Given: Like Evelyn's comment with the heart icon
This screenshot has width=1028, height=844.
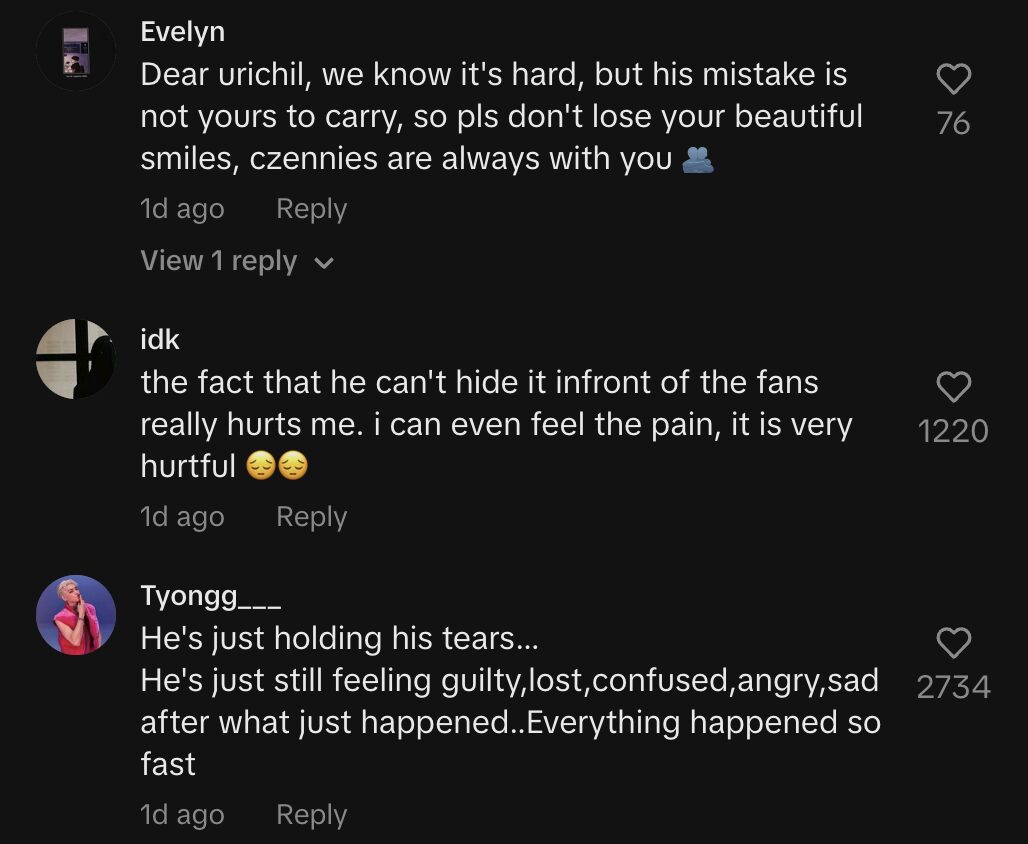Looking at the screenshot, I should (953, 79).
